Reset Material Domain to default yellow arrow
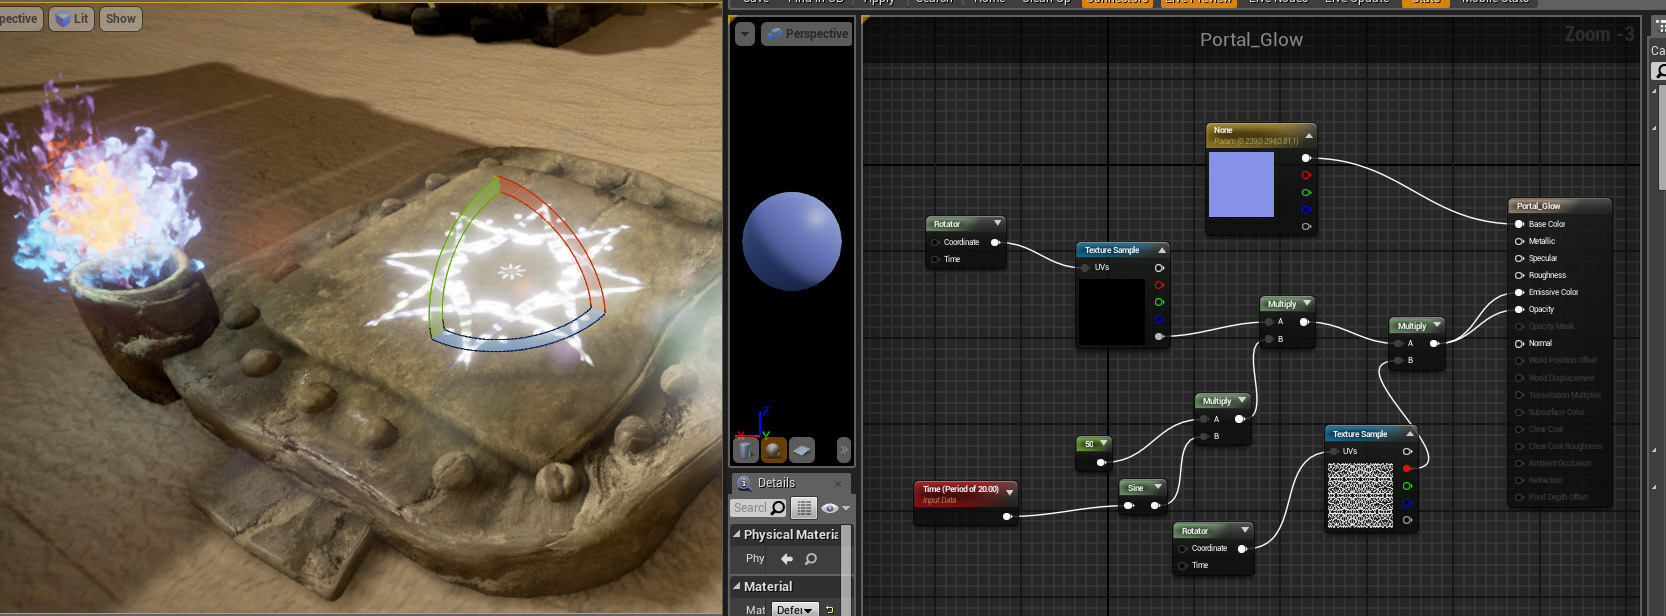The image size is (1666, 616). click(829, 610)
